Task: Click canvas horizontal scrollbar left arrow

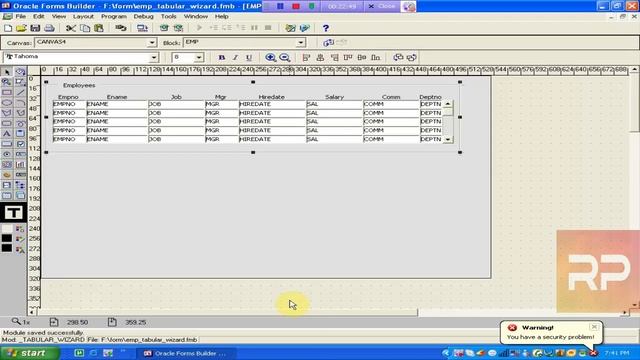Action: point(32,312)
